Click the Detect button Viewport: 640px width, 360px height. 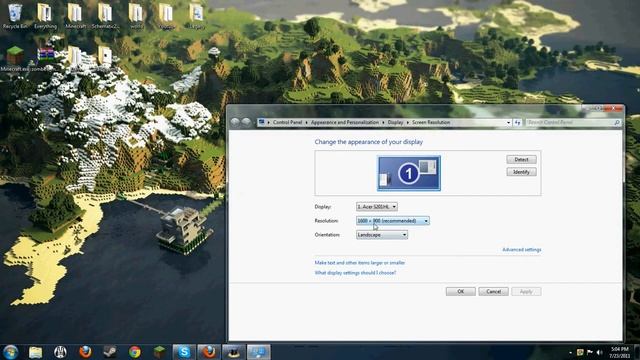pyautogui.click(x=521, y=160)
